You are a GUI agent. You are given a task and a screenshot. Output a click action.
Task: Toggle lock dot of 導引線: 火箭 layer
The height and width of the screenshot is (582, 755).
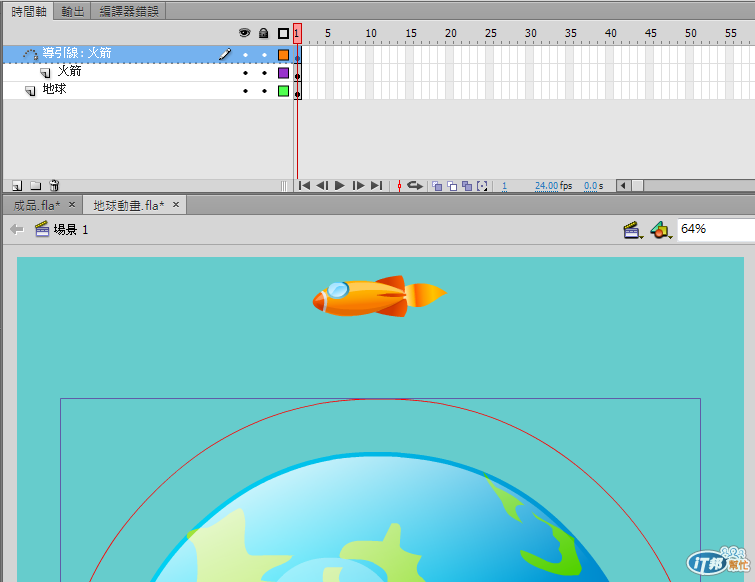tap(264, 55)
